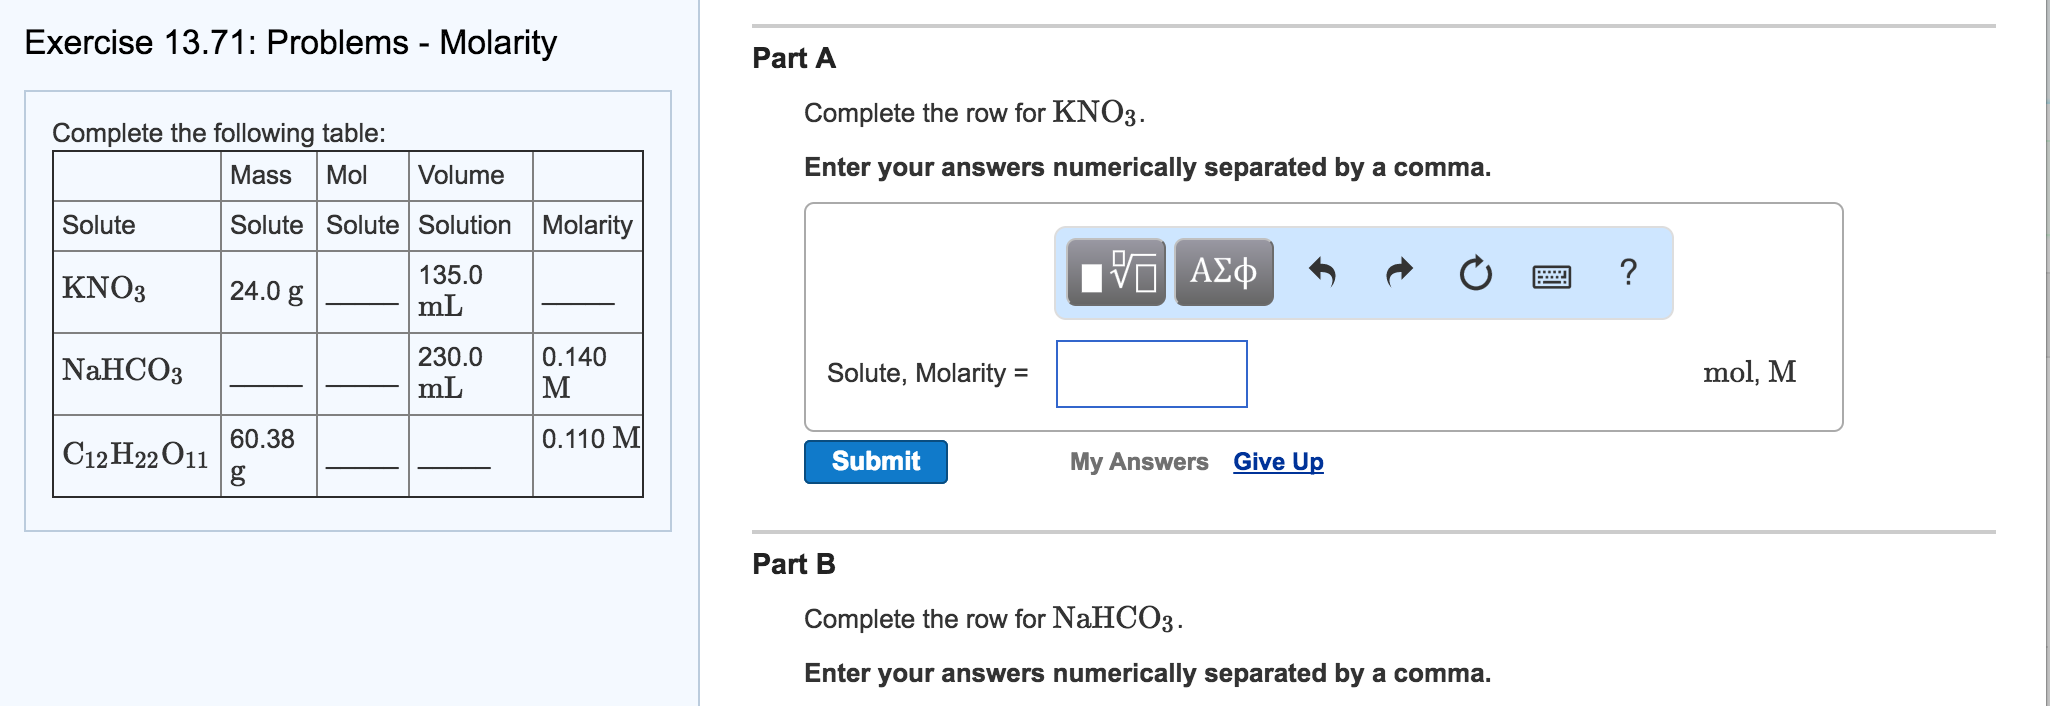The height and width of the screenshot is (706, 2050).
Task: Click the C12H22O11 solute table cell
Action: [135, 455]
